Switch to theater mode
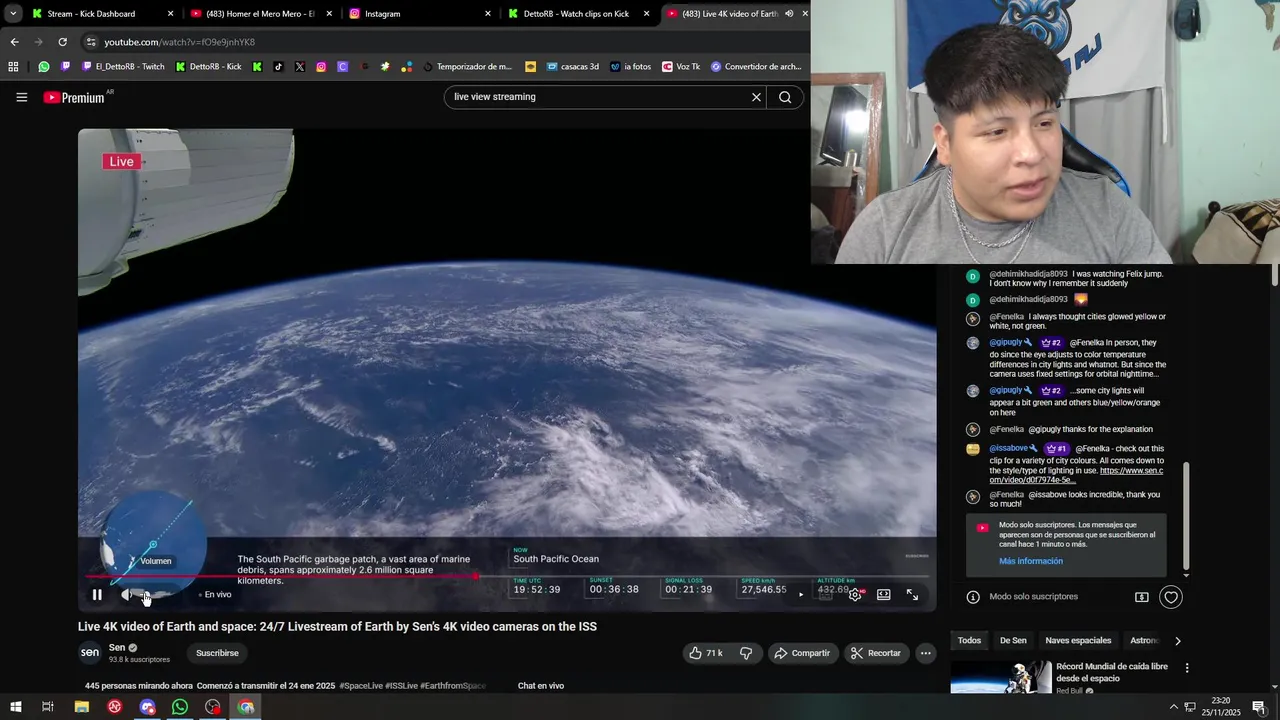 click(884, 594)
